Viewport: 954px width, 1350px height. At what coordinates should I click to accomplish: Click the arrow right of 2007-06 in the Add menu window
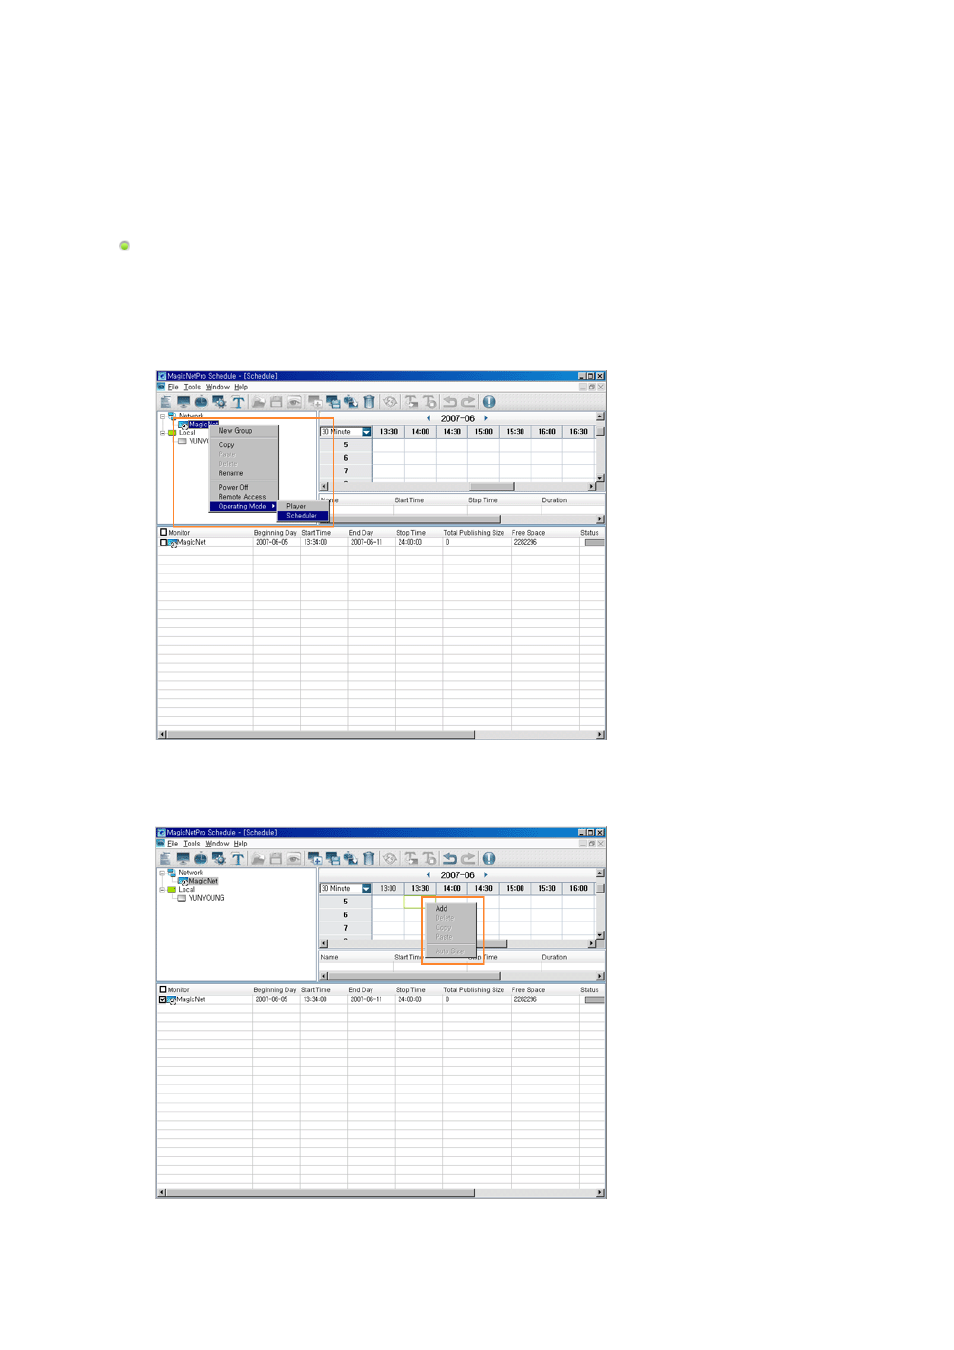coord(486,875)
